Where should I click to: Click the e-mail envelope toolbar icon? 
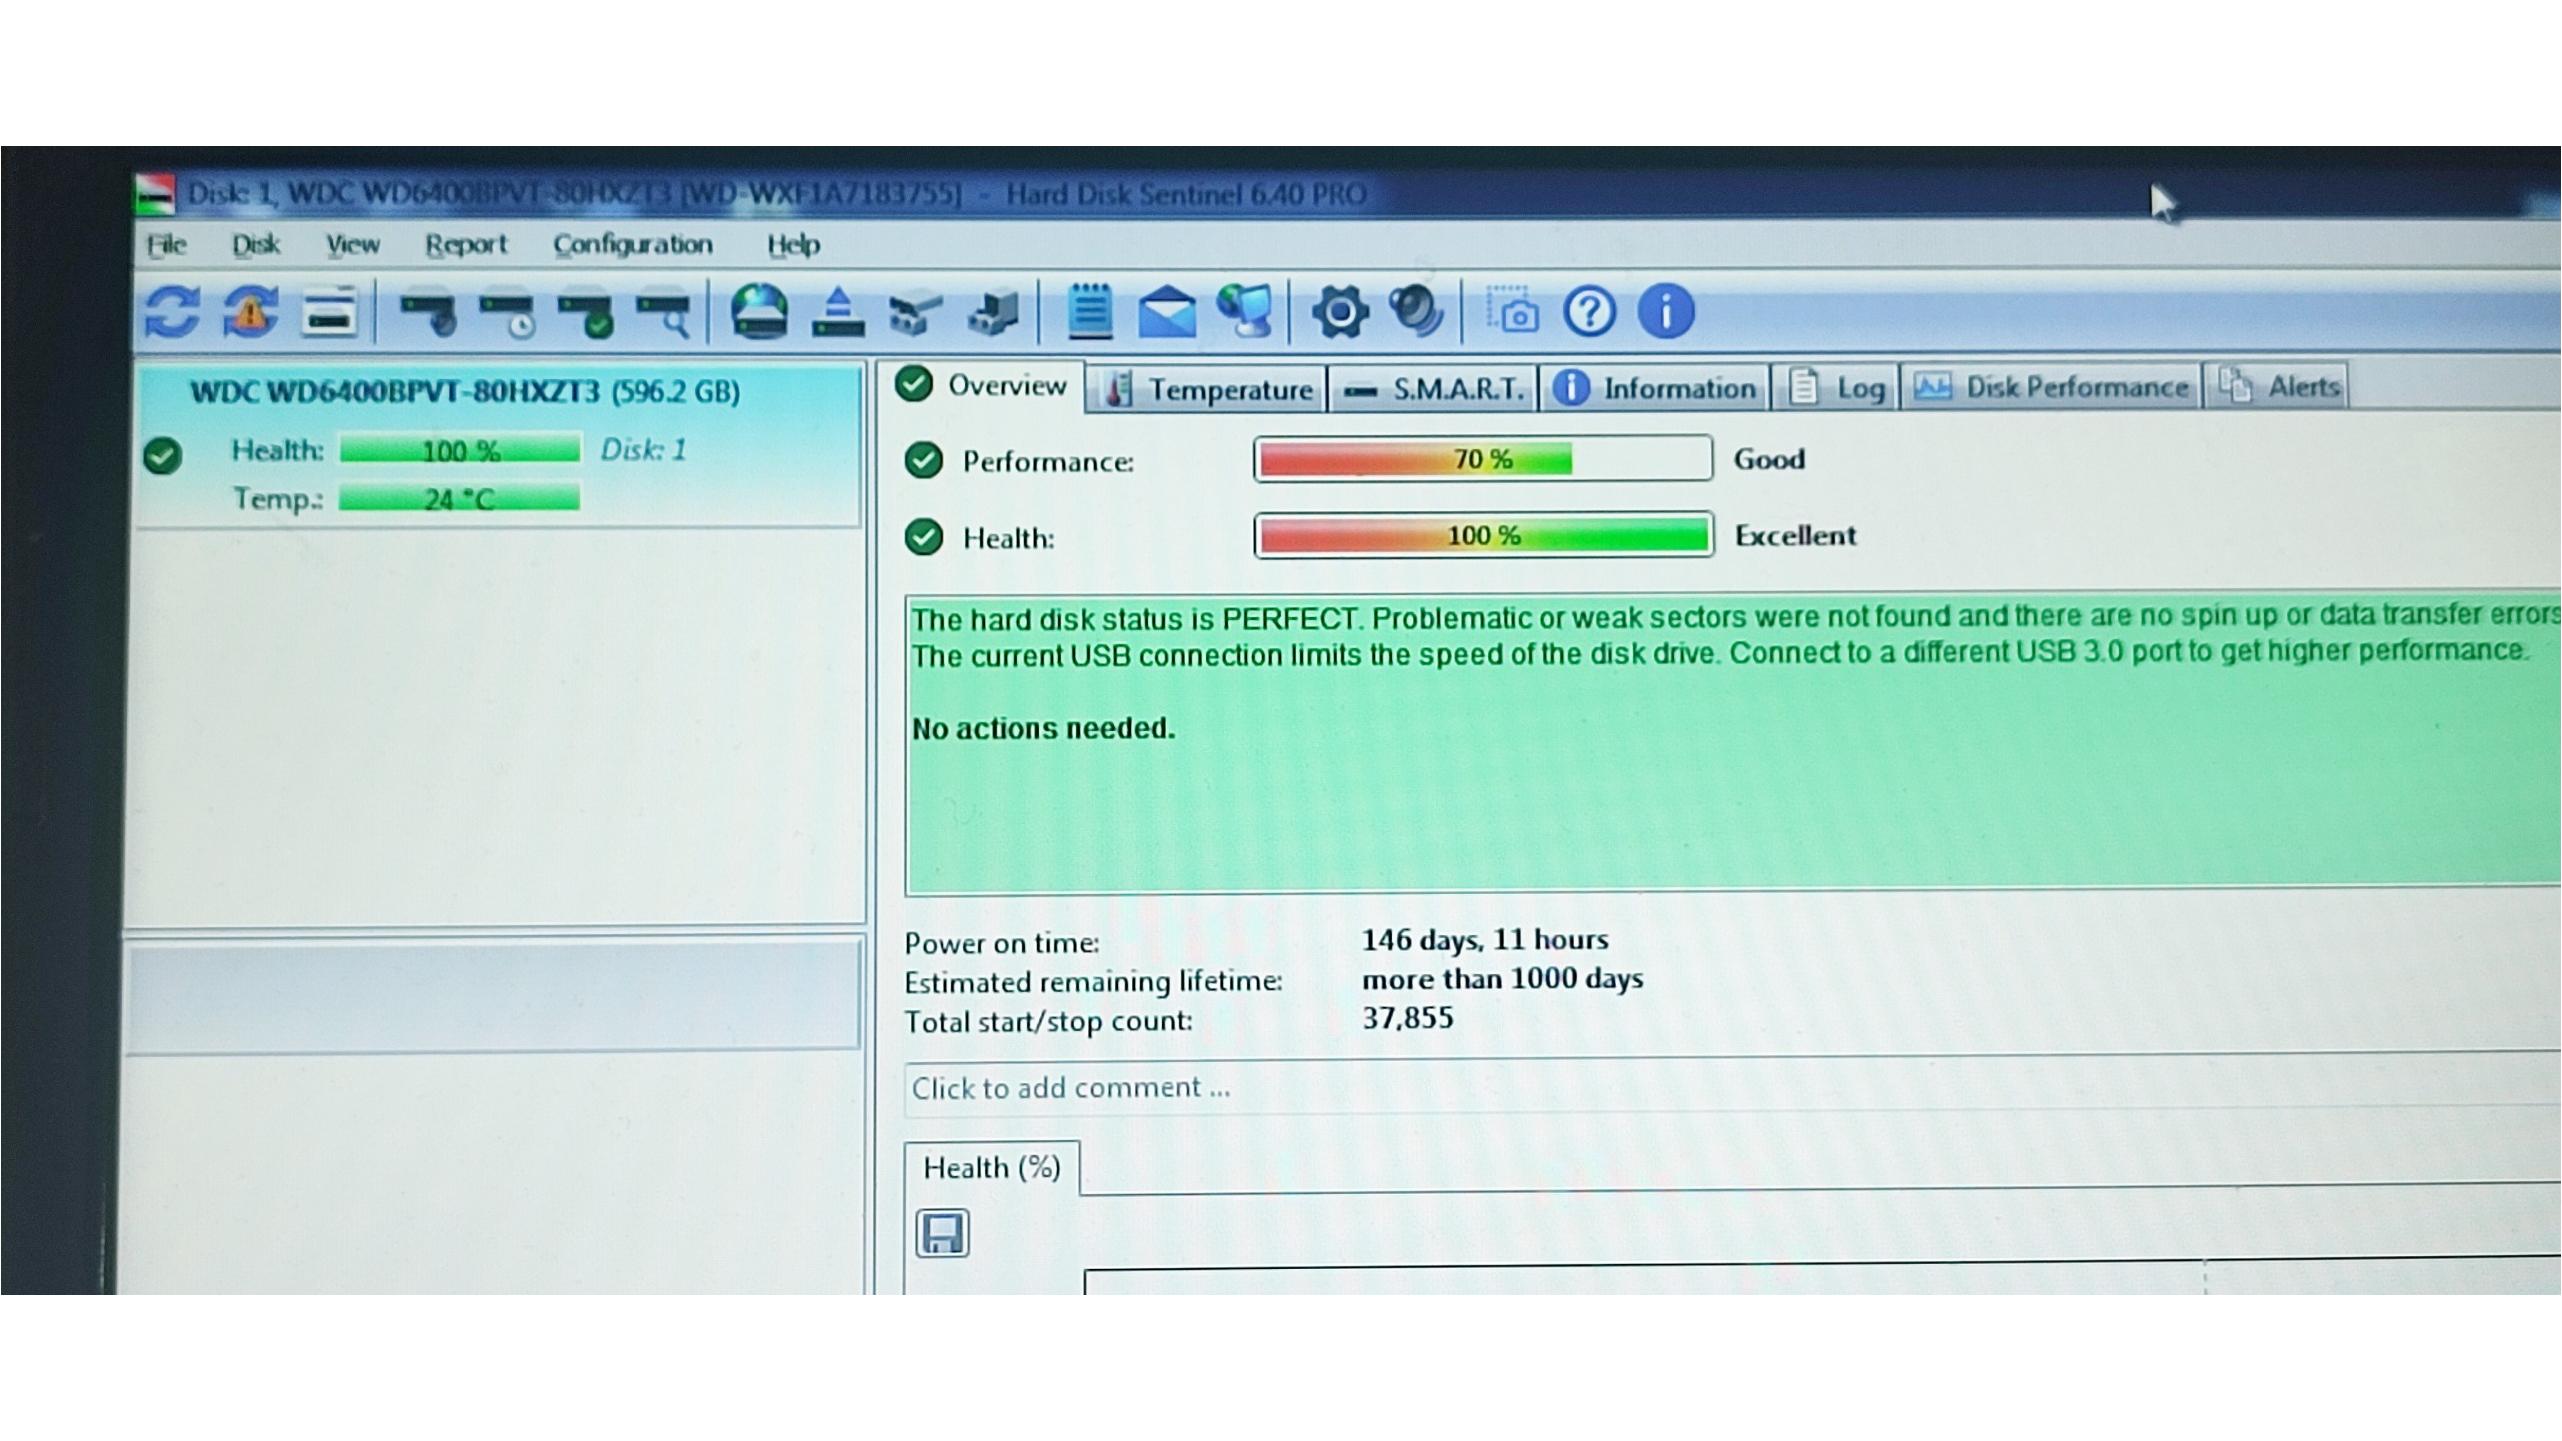[1167, 312]
